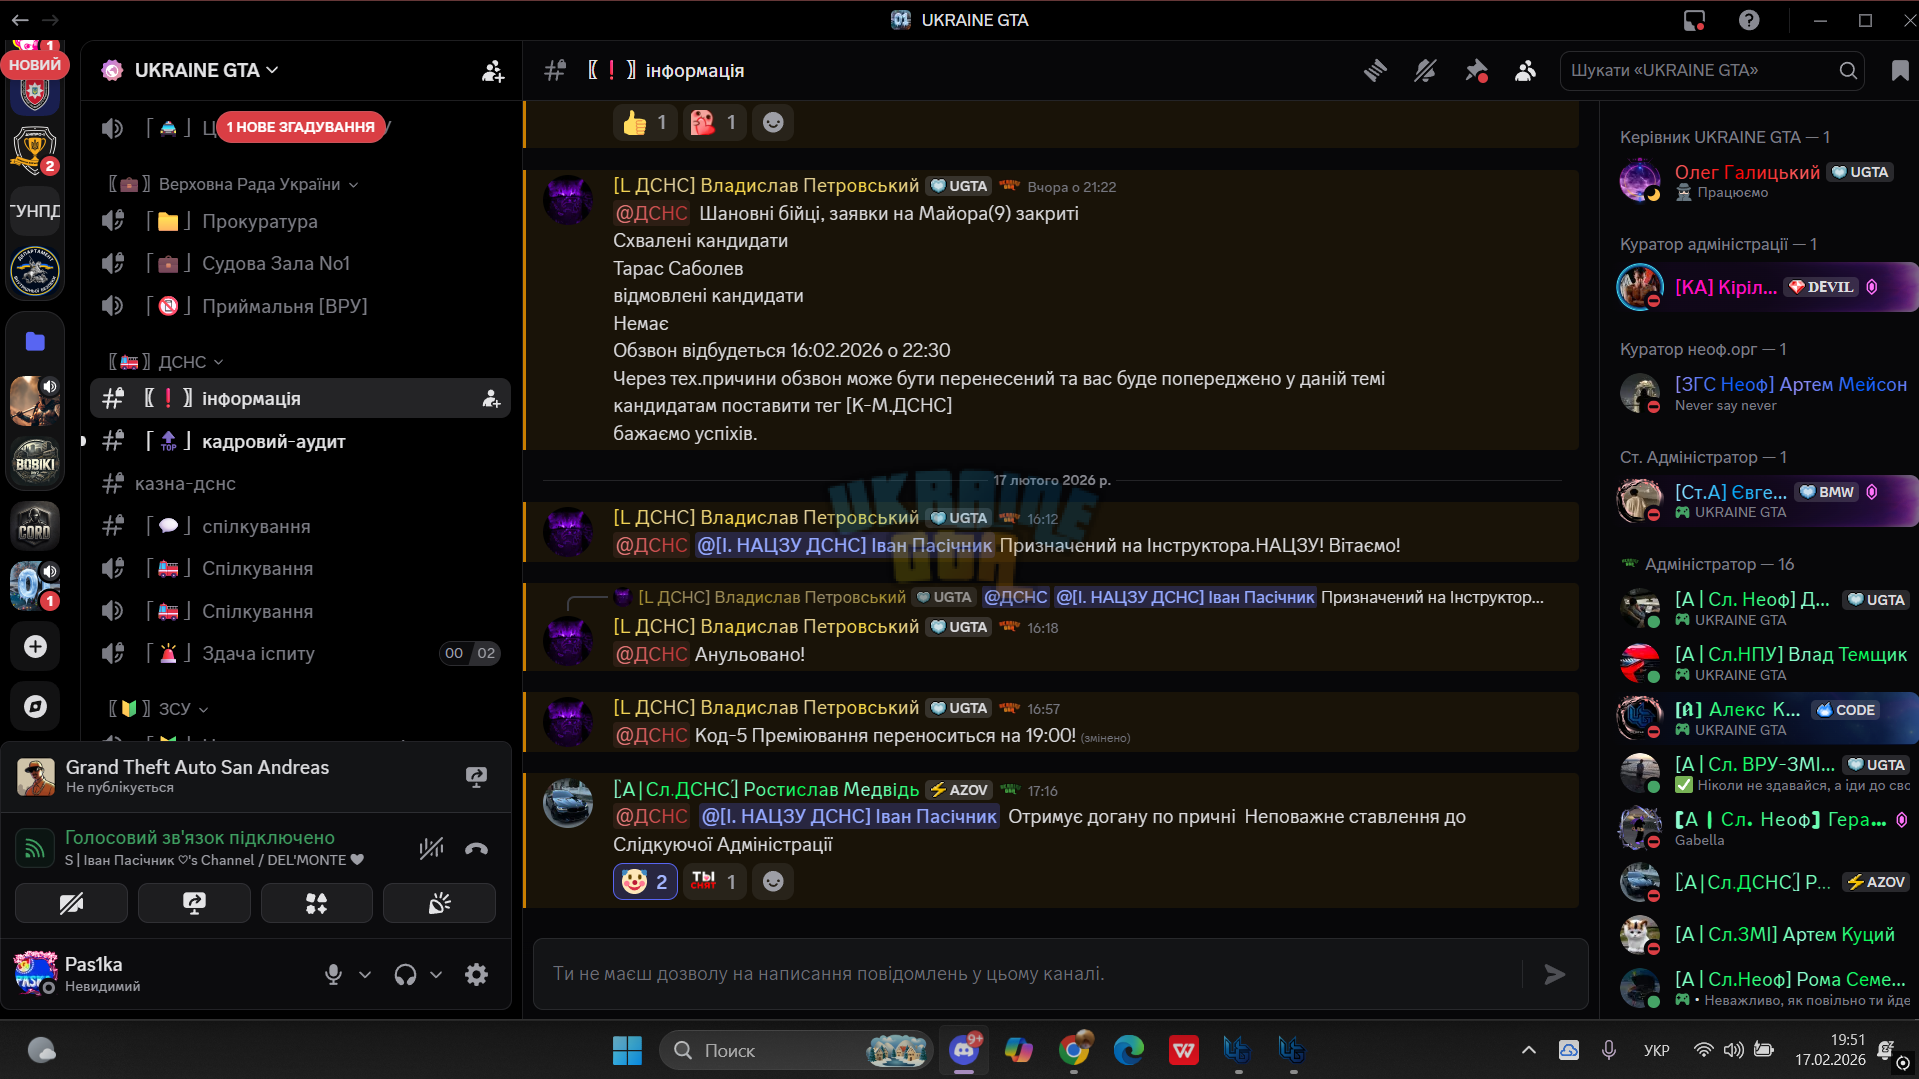Click the Windows taskbar search box
This screenshot has height=1079, width=1919.
[795, 1050]
